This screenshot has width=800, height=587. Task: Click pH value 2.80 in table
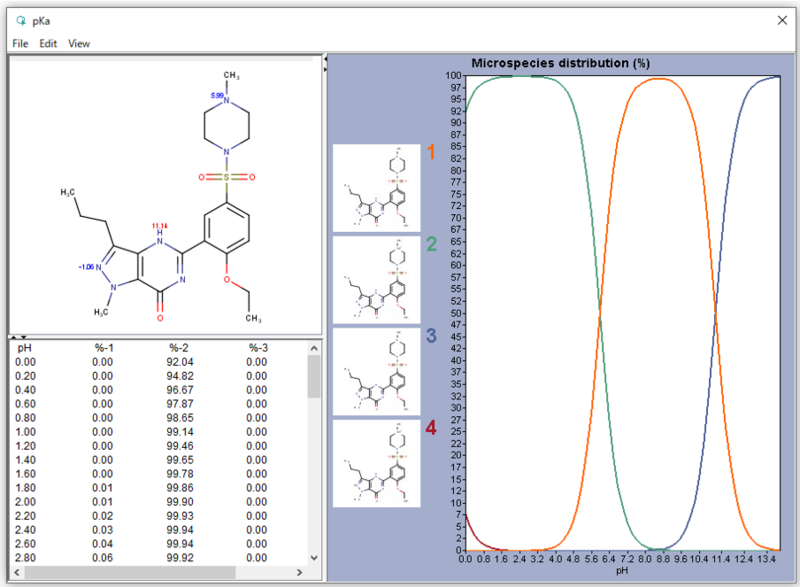point(25,558)
